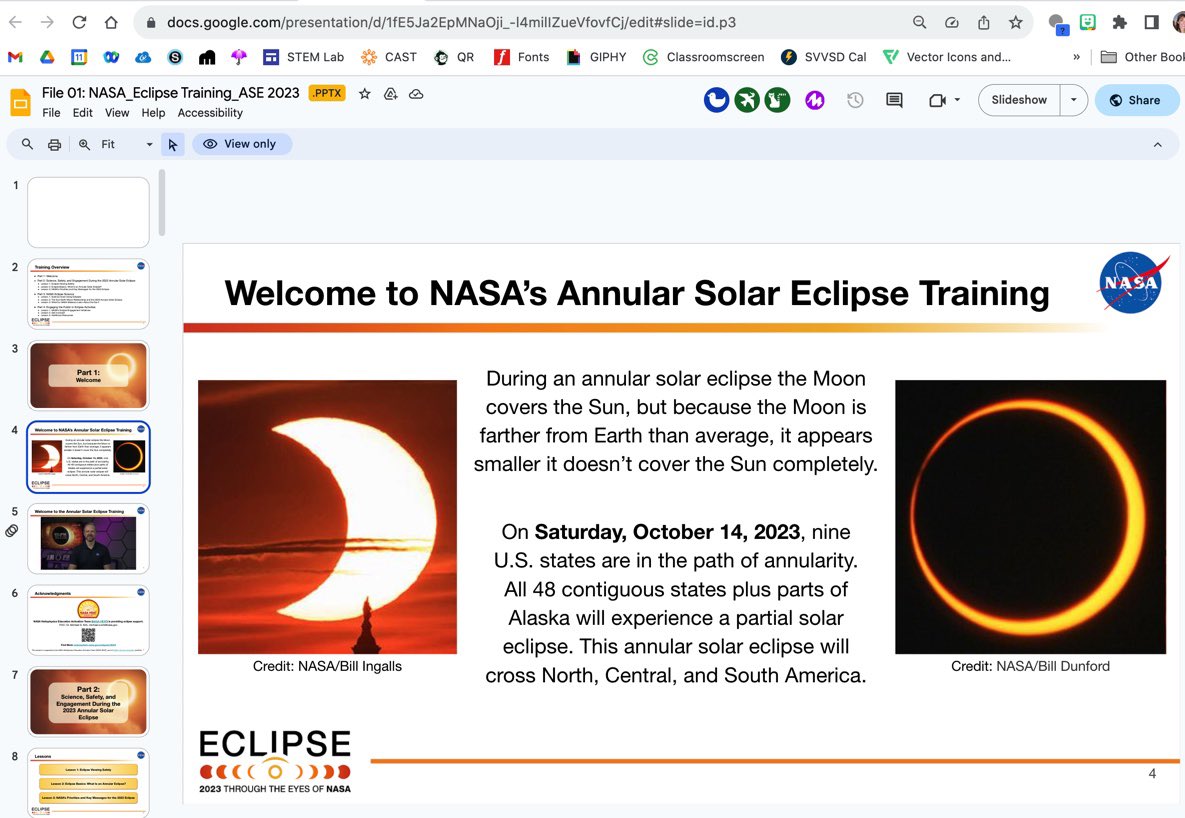
Task: Open the Google Drive bookmark
Action: pos(47,57)
